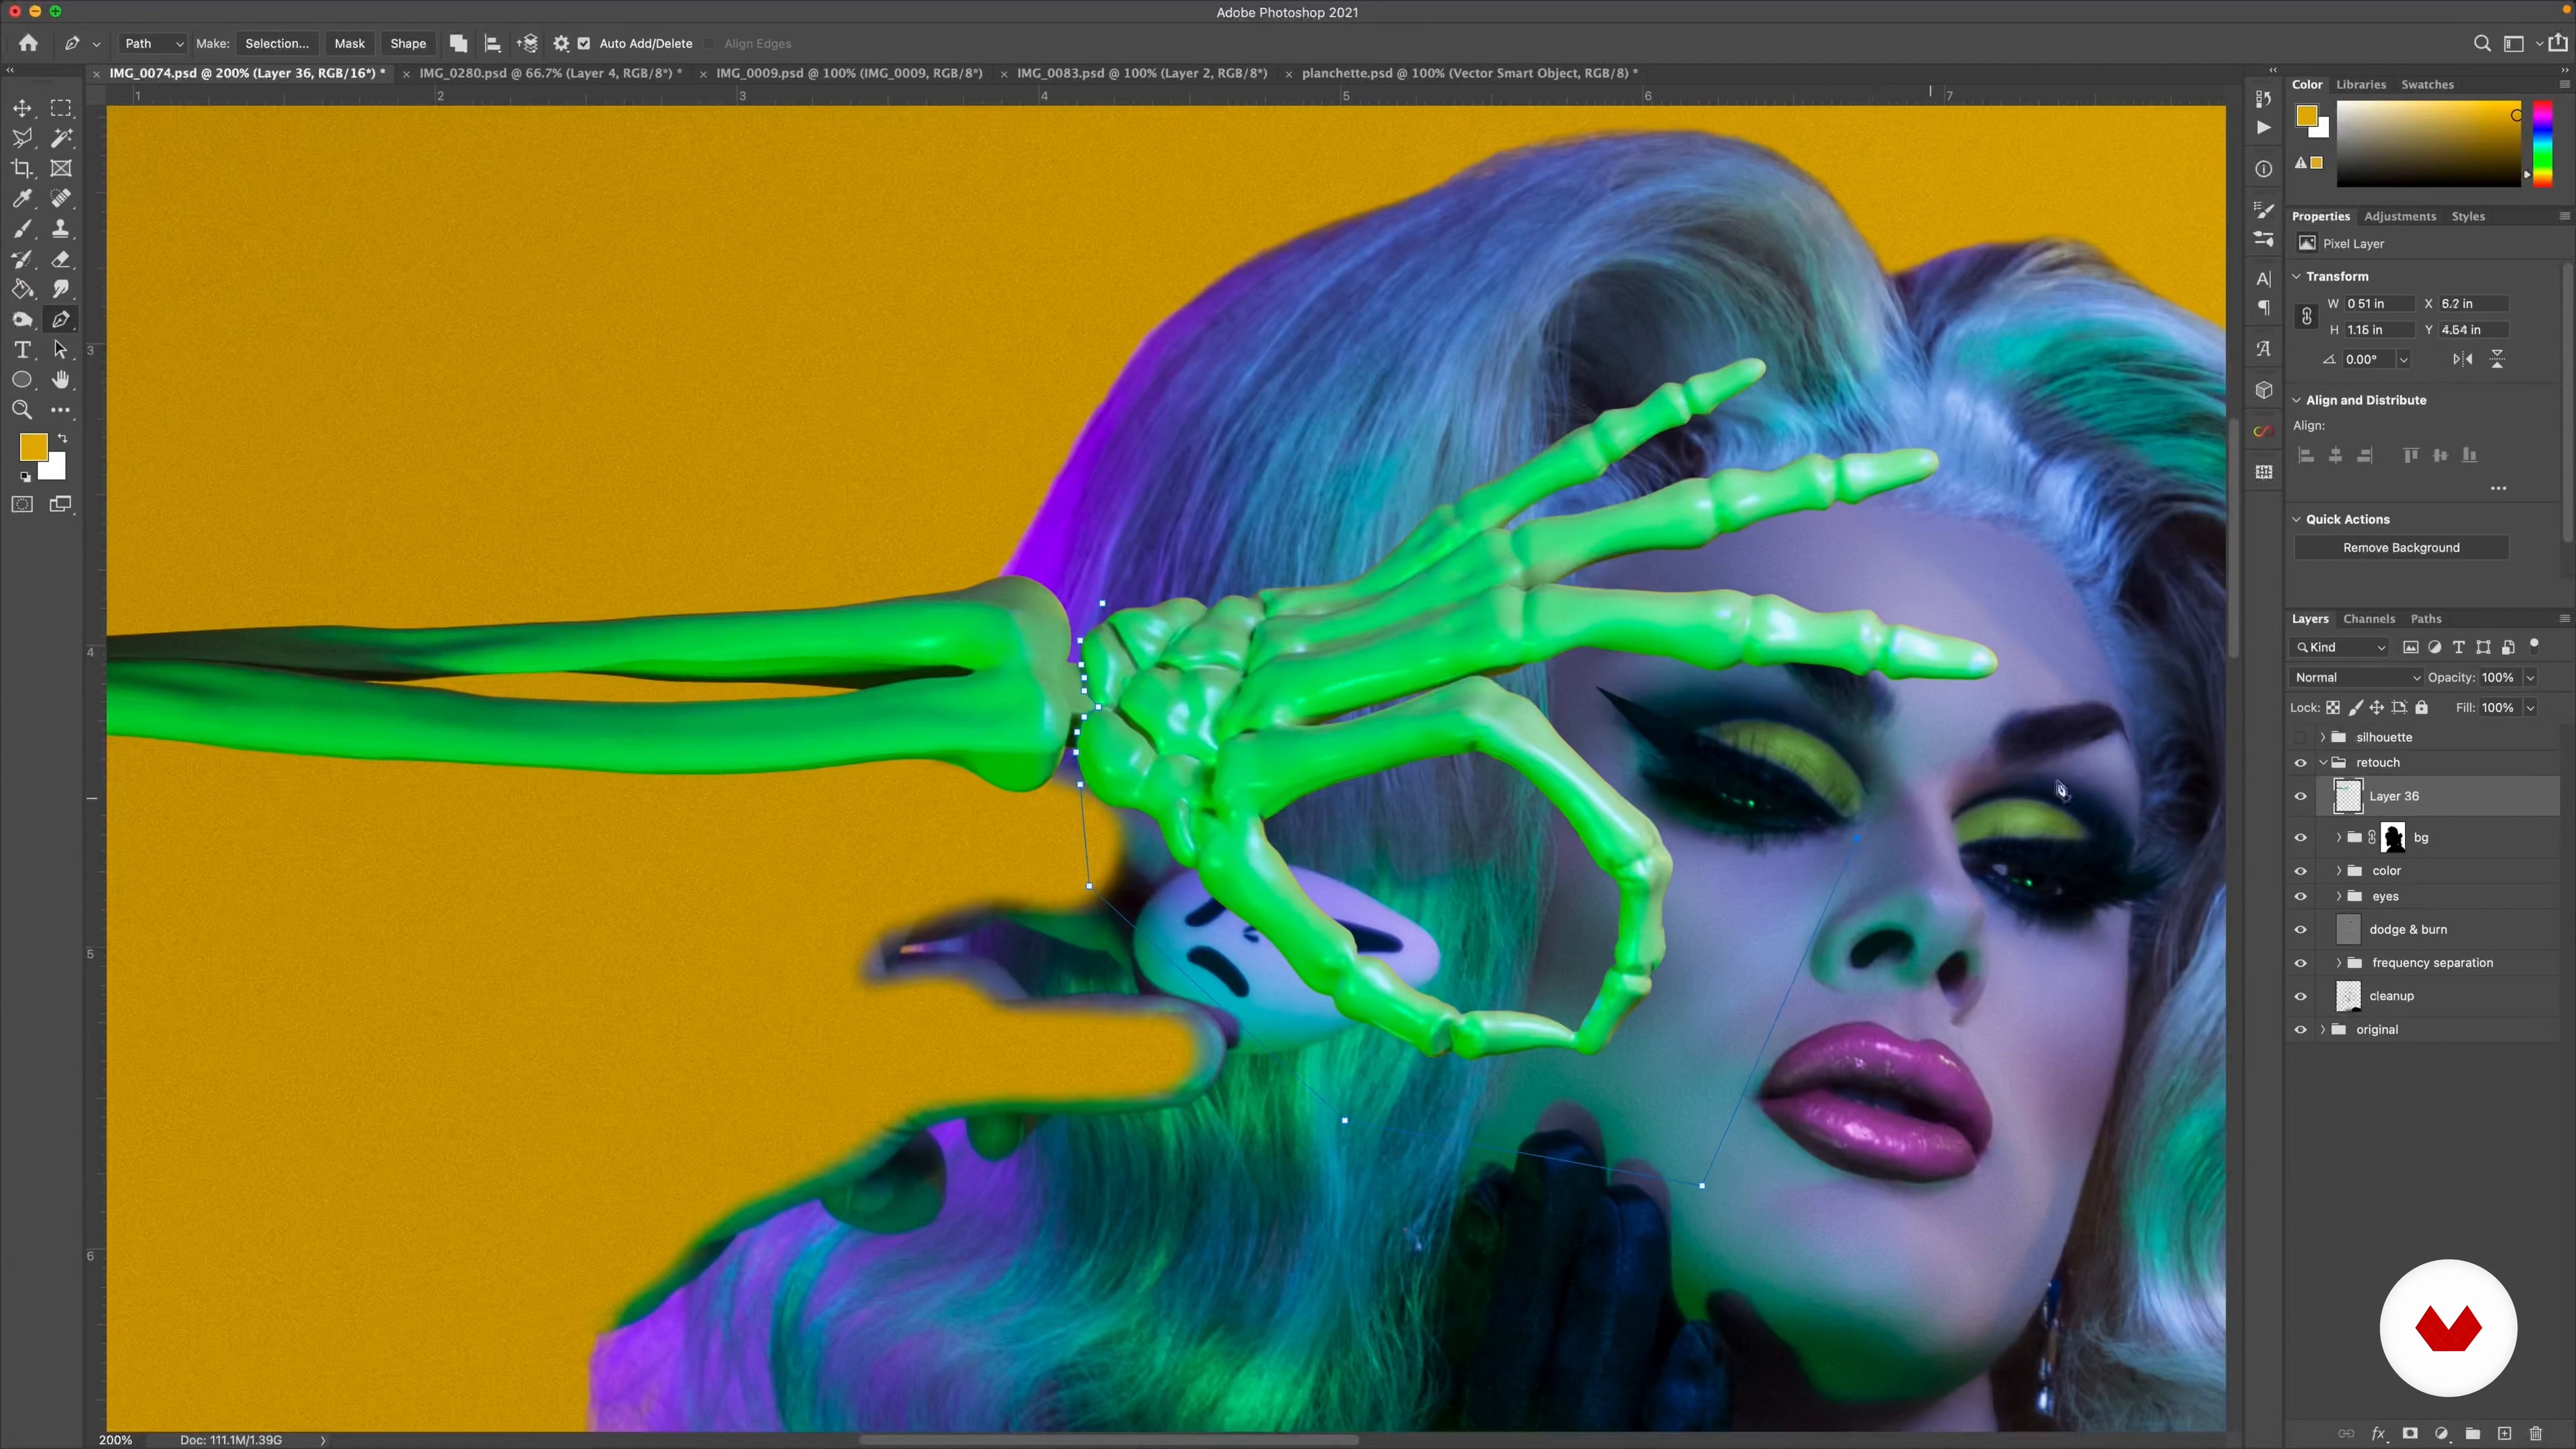Toggle layer filtering on/off switch
2576x1449 pixels.
coord(2533,645)
